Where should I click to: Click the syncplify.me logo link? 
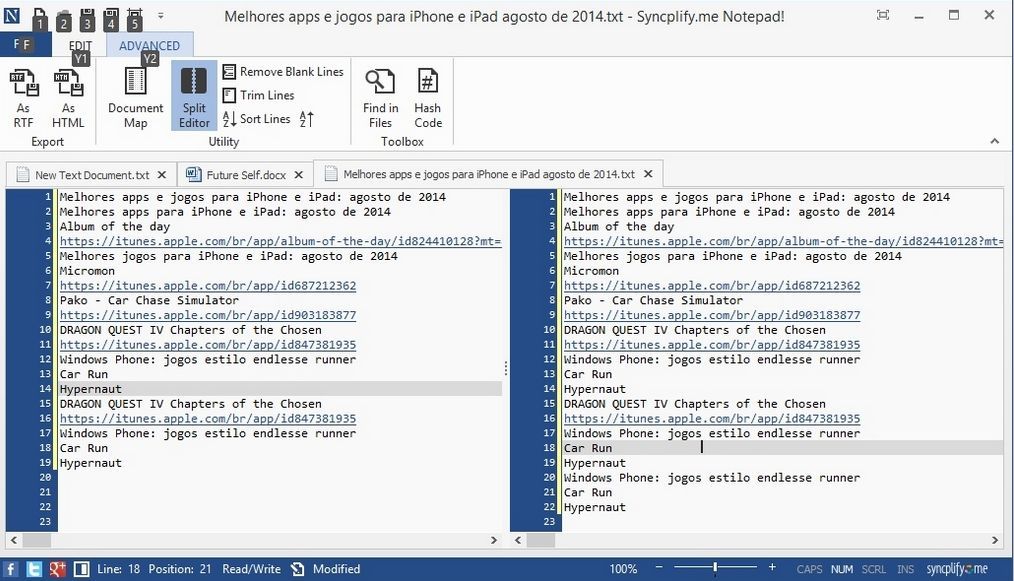click(x=957, y=569)
